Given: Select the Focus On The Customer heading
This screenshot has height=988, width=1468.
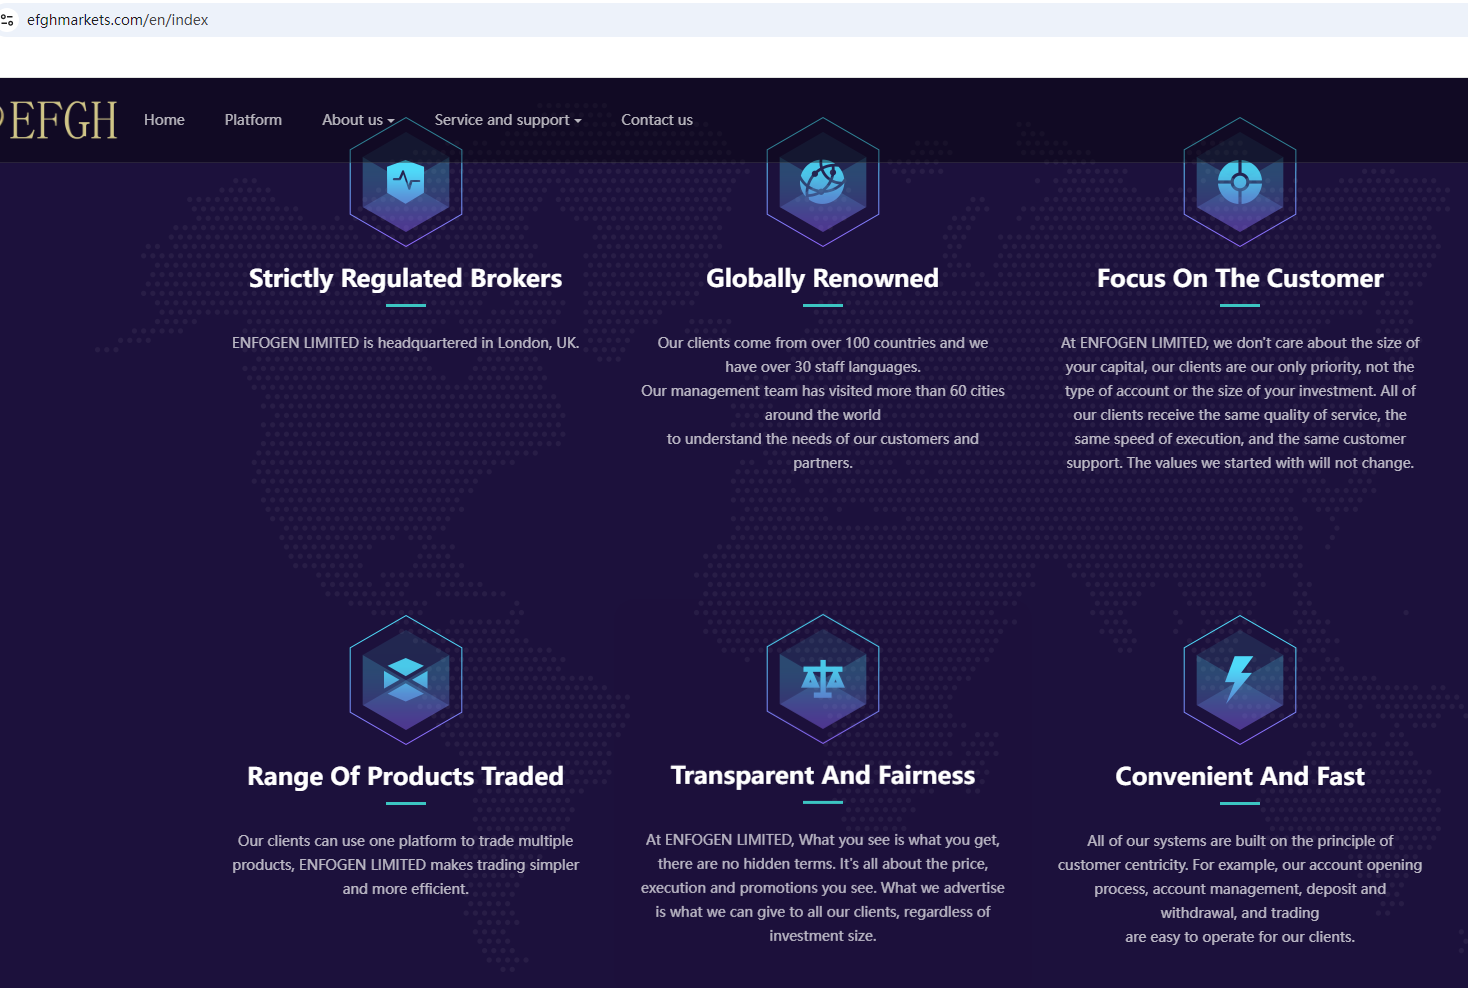Looking at the screenshot, I should coord(1240,278).
